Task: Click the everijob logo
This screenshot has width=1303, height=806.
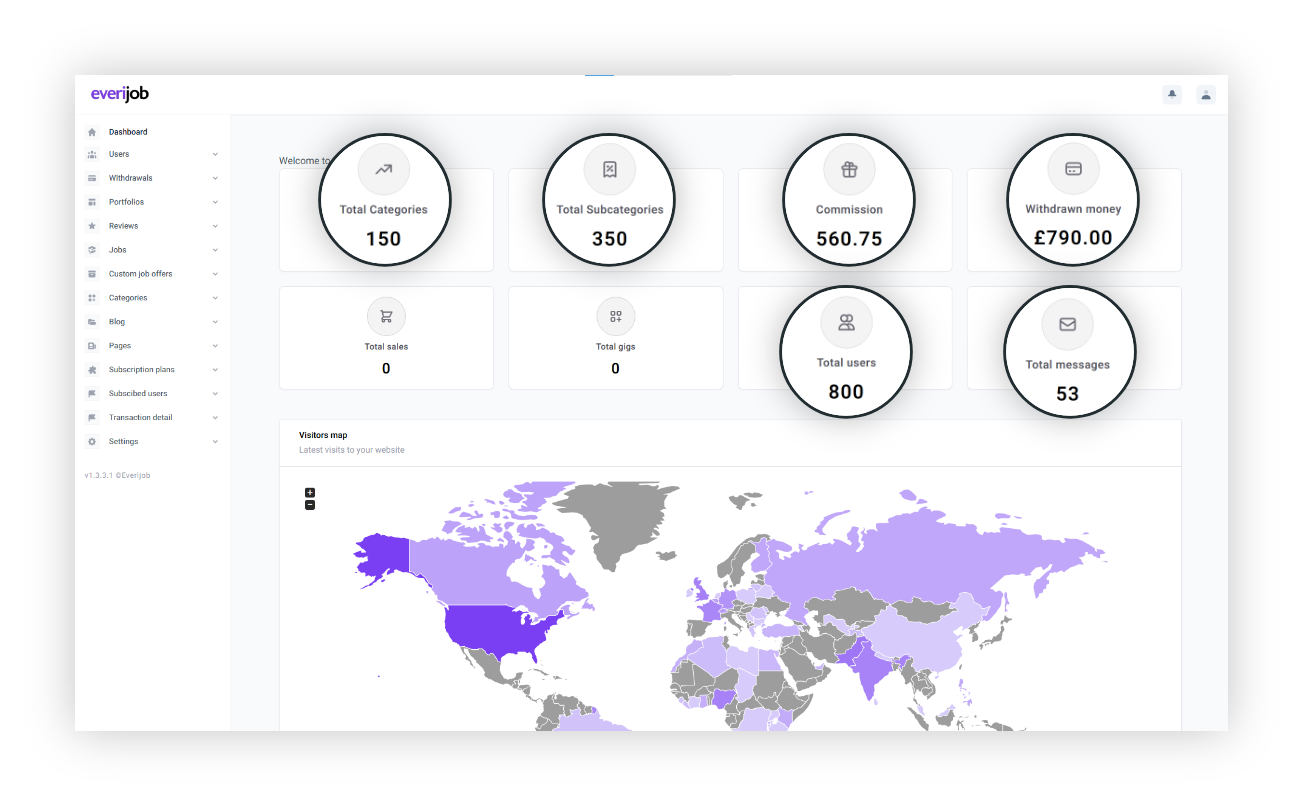Action: coord(120,94)
